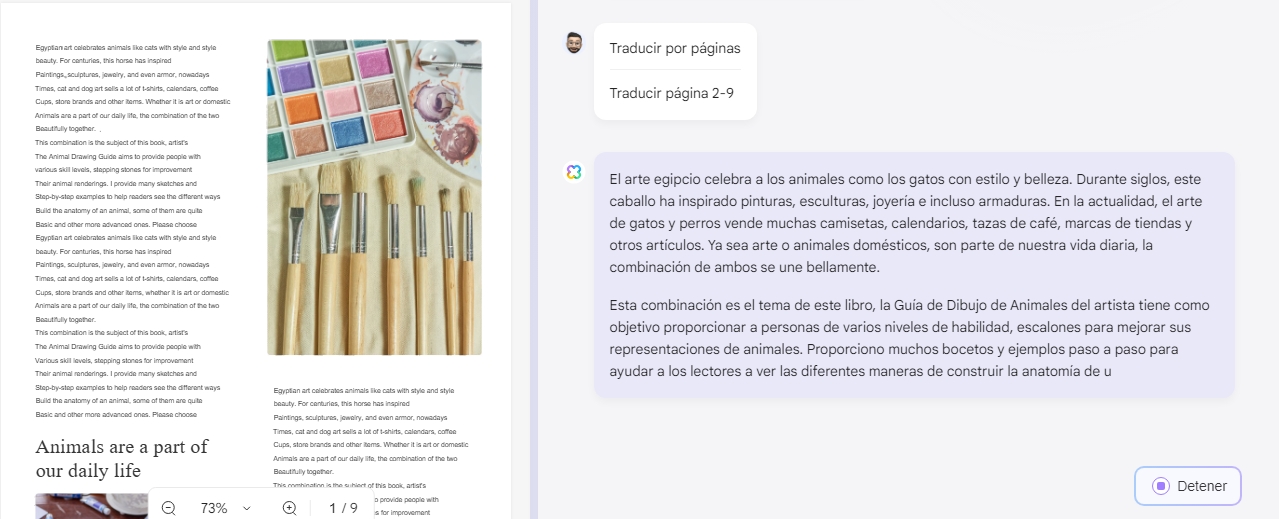The height and width of the screenshot is (519, 1279).
Task: Choose the Traducir por páginas option
Action: tap(675, 48)
